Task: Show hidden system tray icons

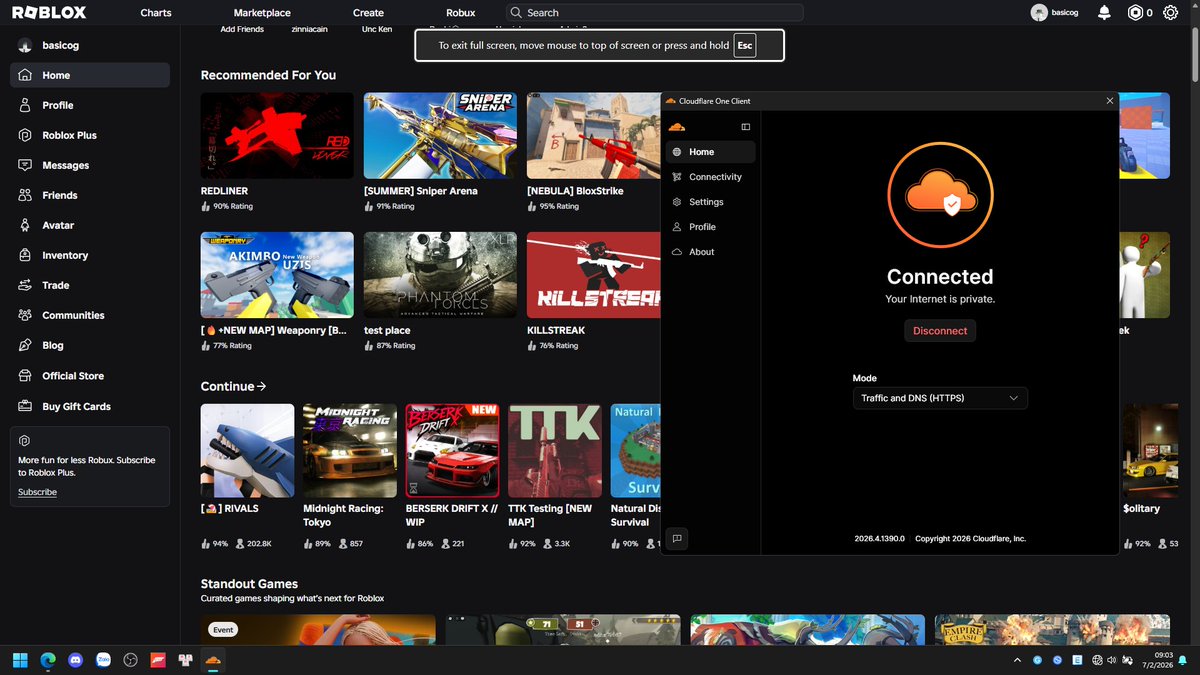Action: coord(1017,660)
